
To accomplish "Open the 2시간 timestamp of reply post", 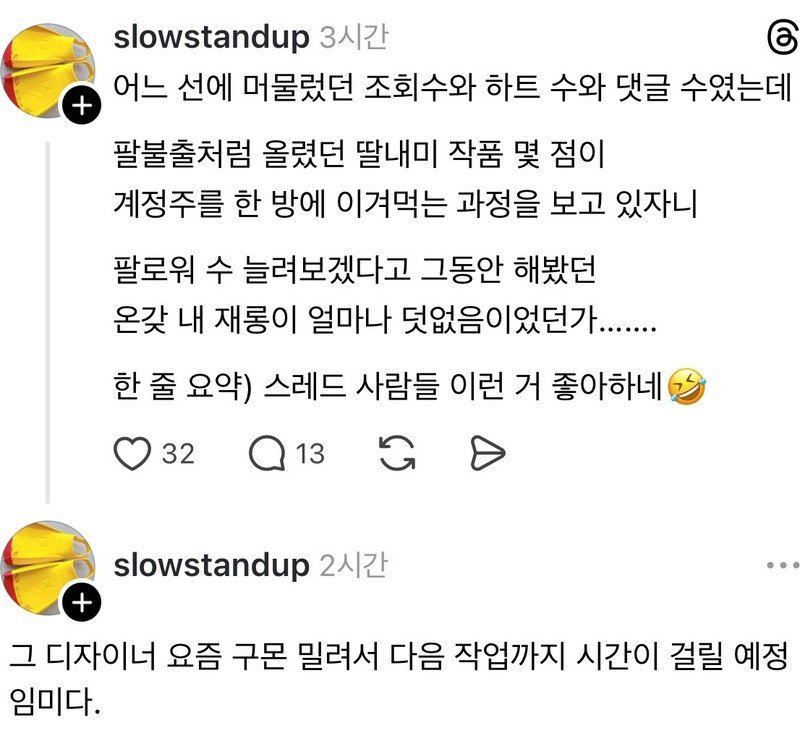I will 354,566.
